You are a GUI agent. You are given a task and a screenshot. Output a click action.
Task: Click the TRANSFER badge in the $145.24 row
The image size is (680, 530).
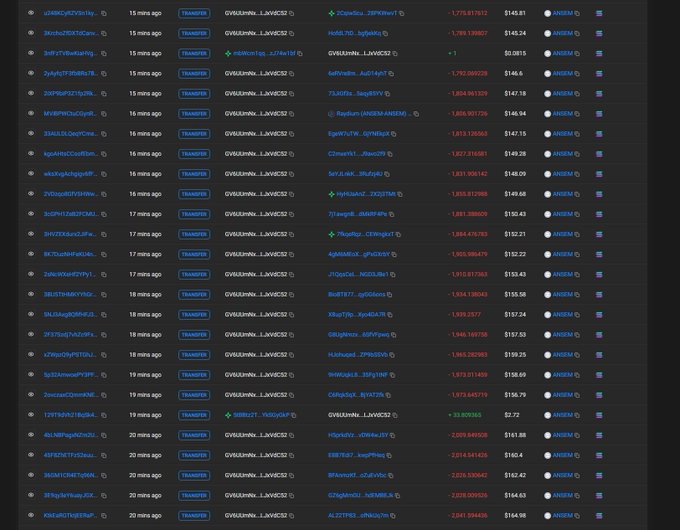pos(194,33)
